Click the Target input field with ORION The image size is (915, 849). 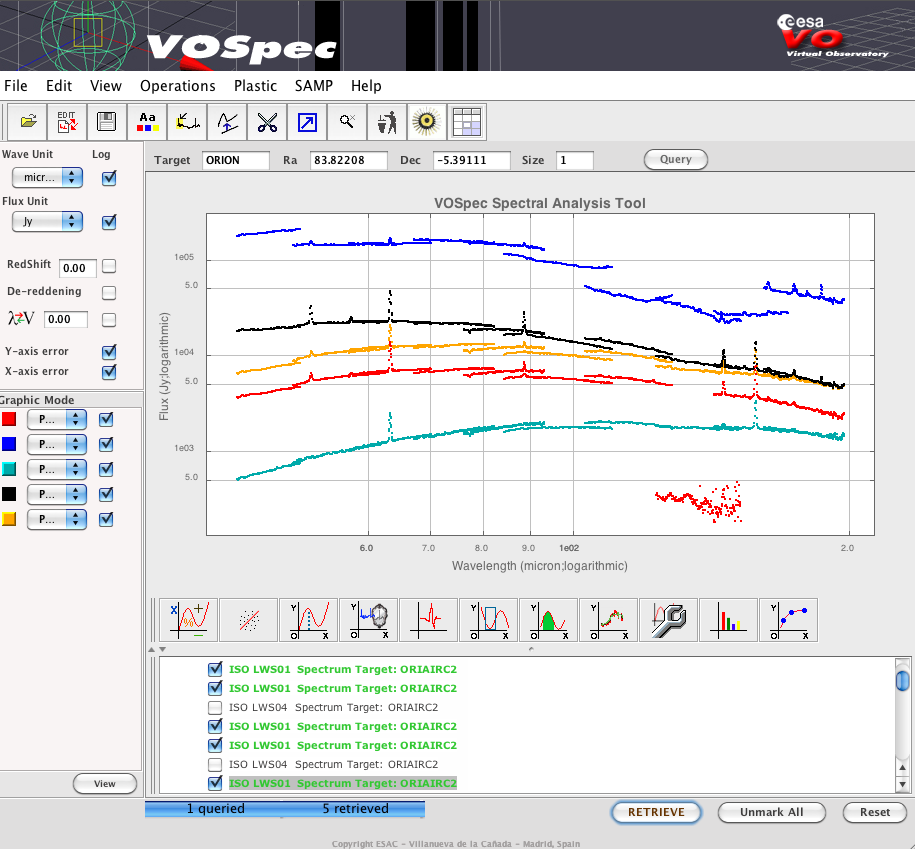tap(236, 160)
